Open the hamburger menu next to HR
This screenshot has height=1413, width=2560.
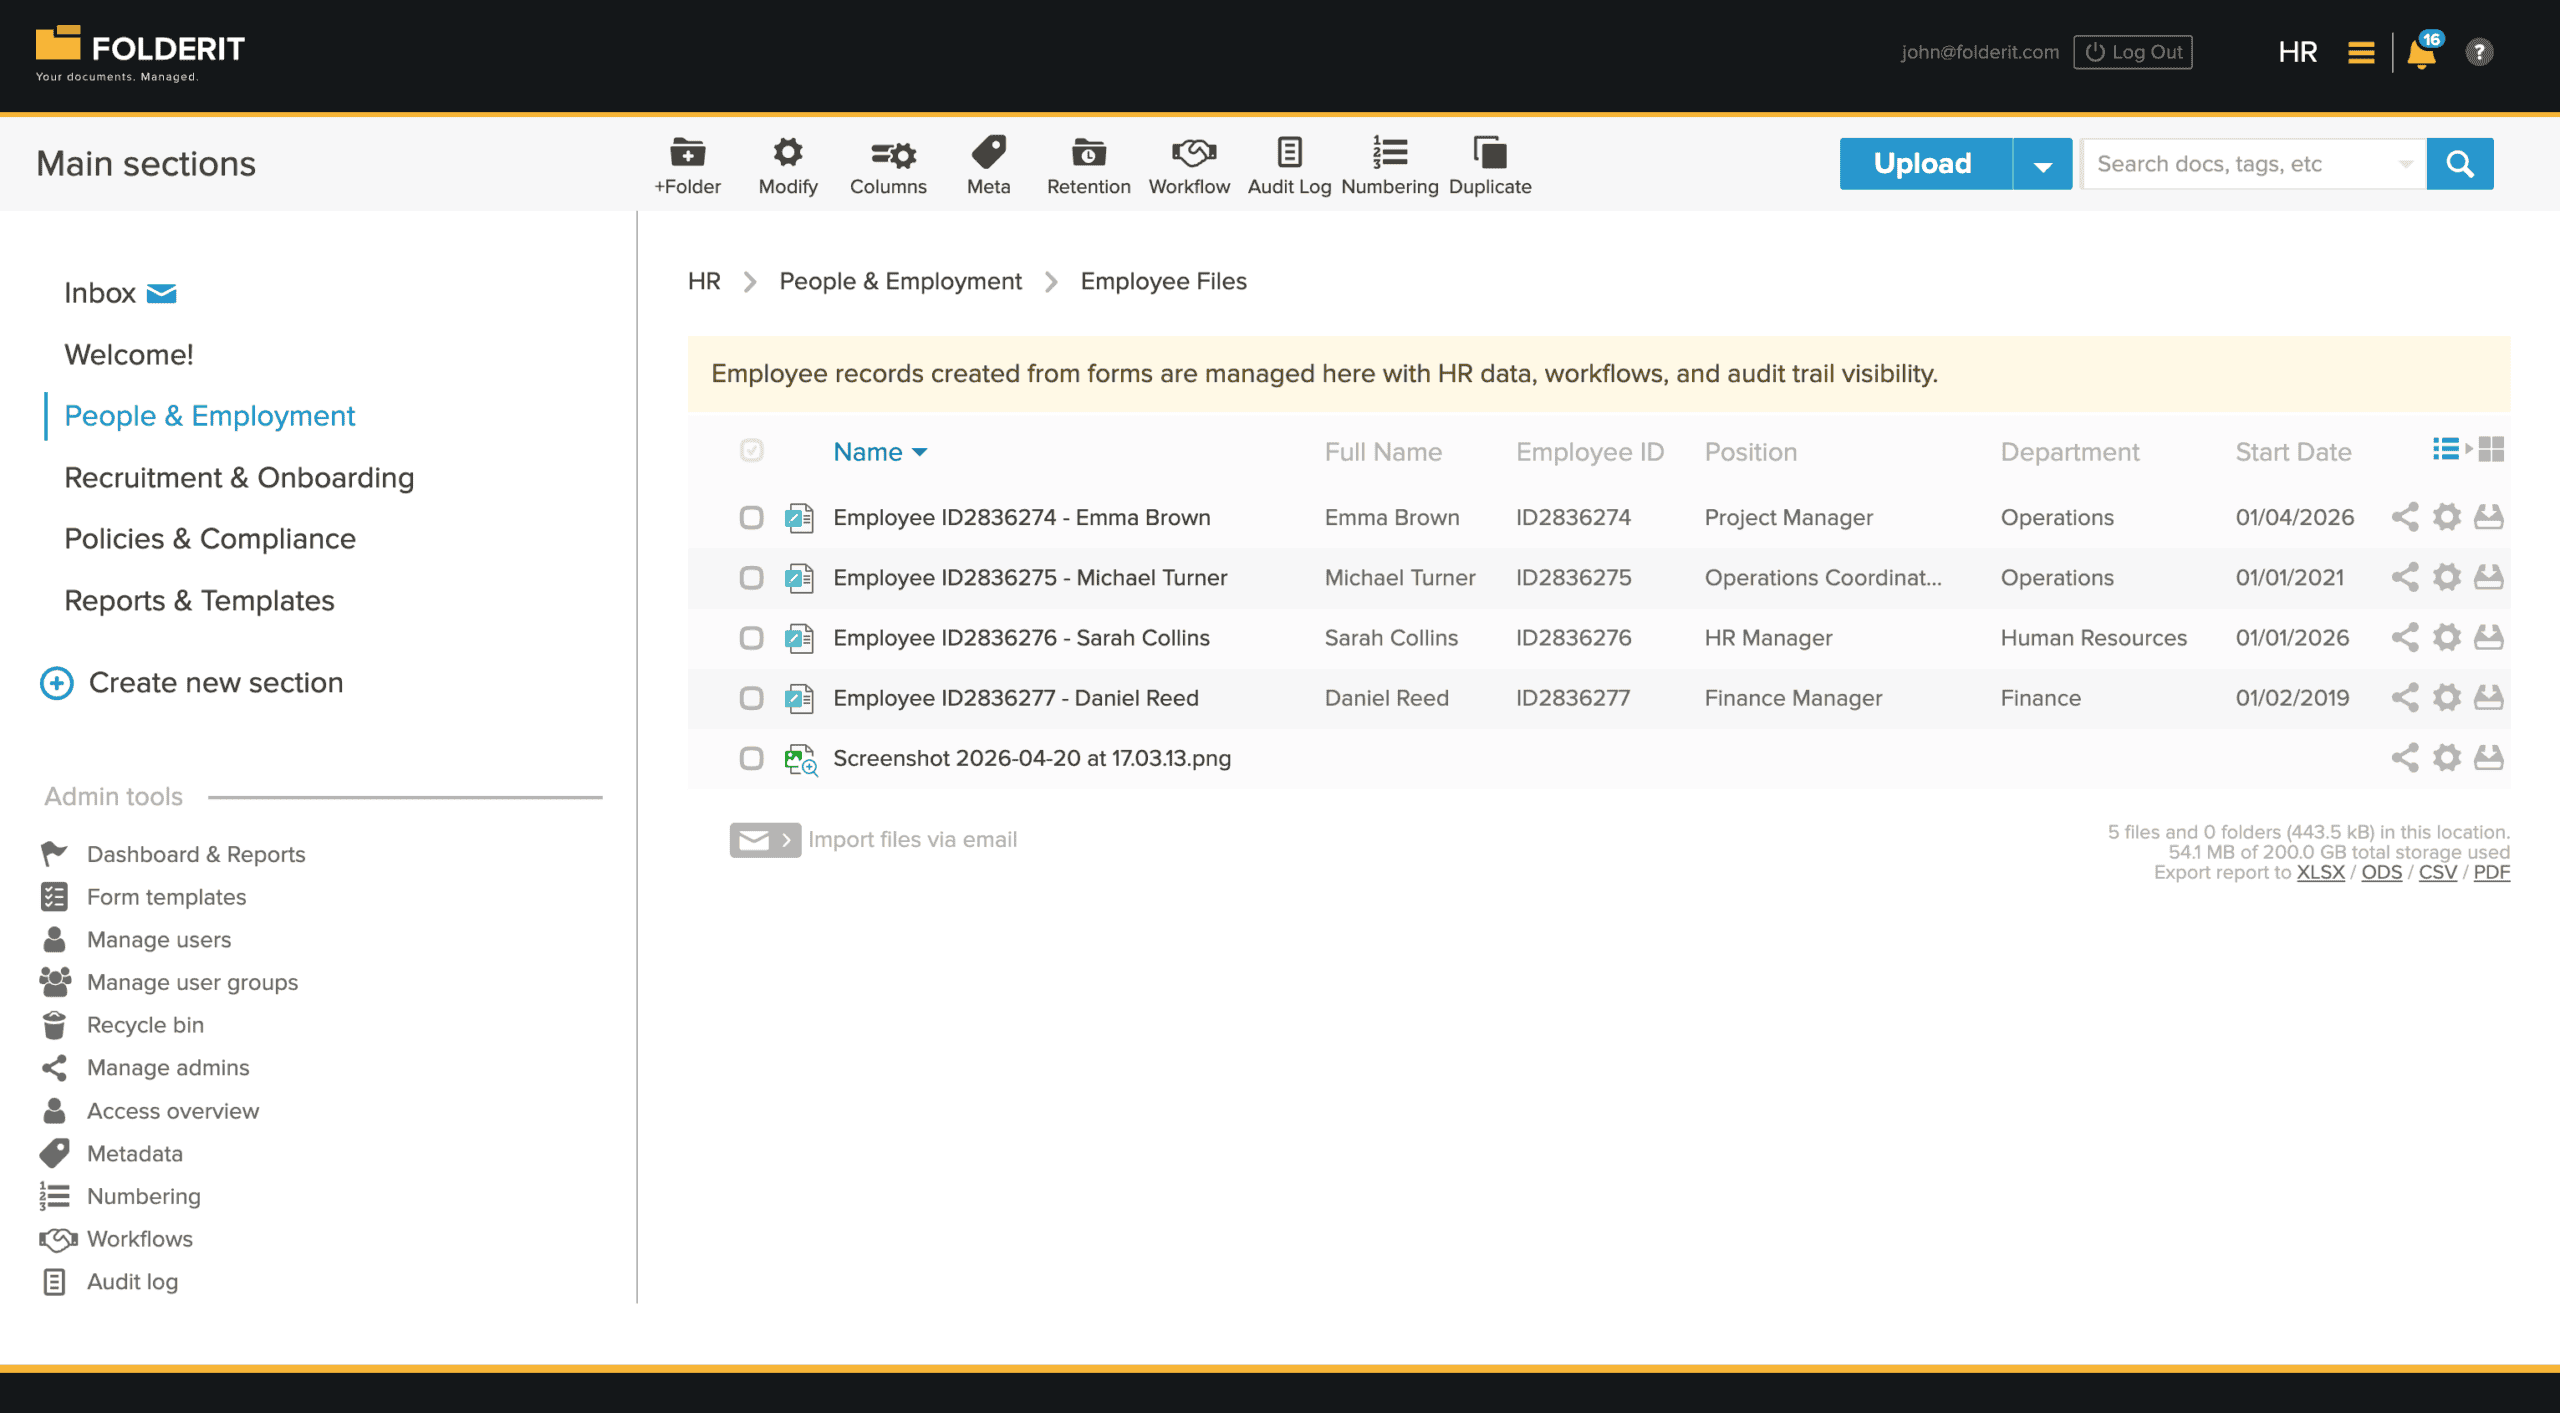click(x=2361, y=52)
